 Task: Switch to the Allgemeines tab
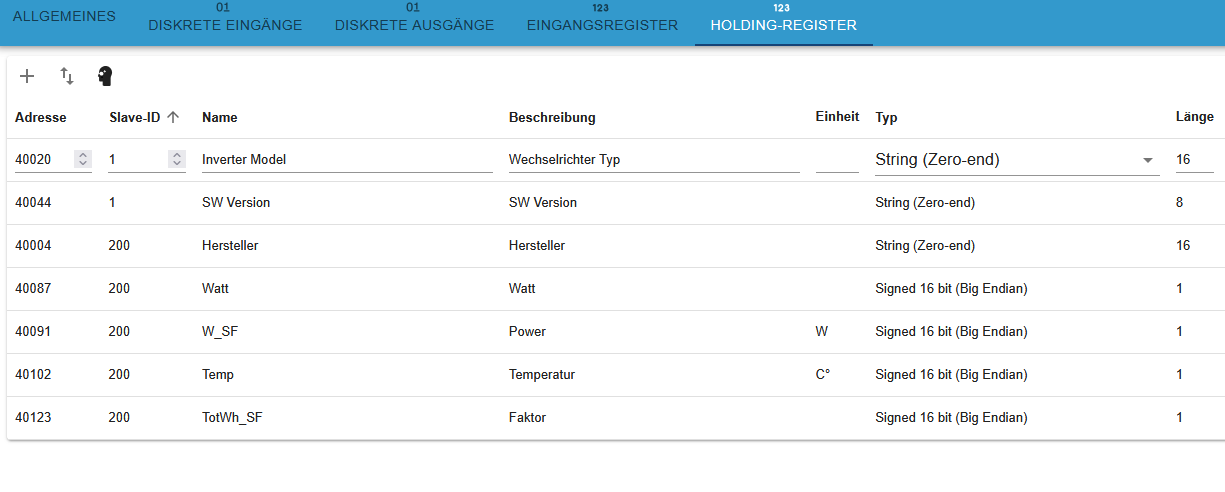click(64, 17)
